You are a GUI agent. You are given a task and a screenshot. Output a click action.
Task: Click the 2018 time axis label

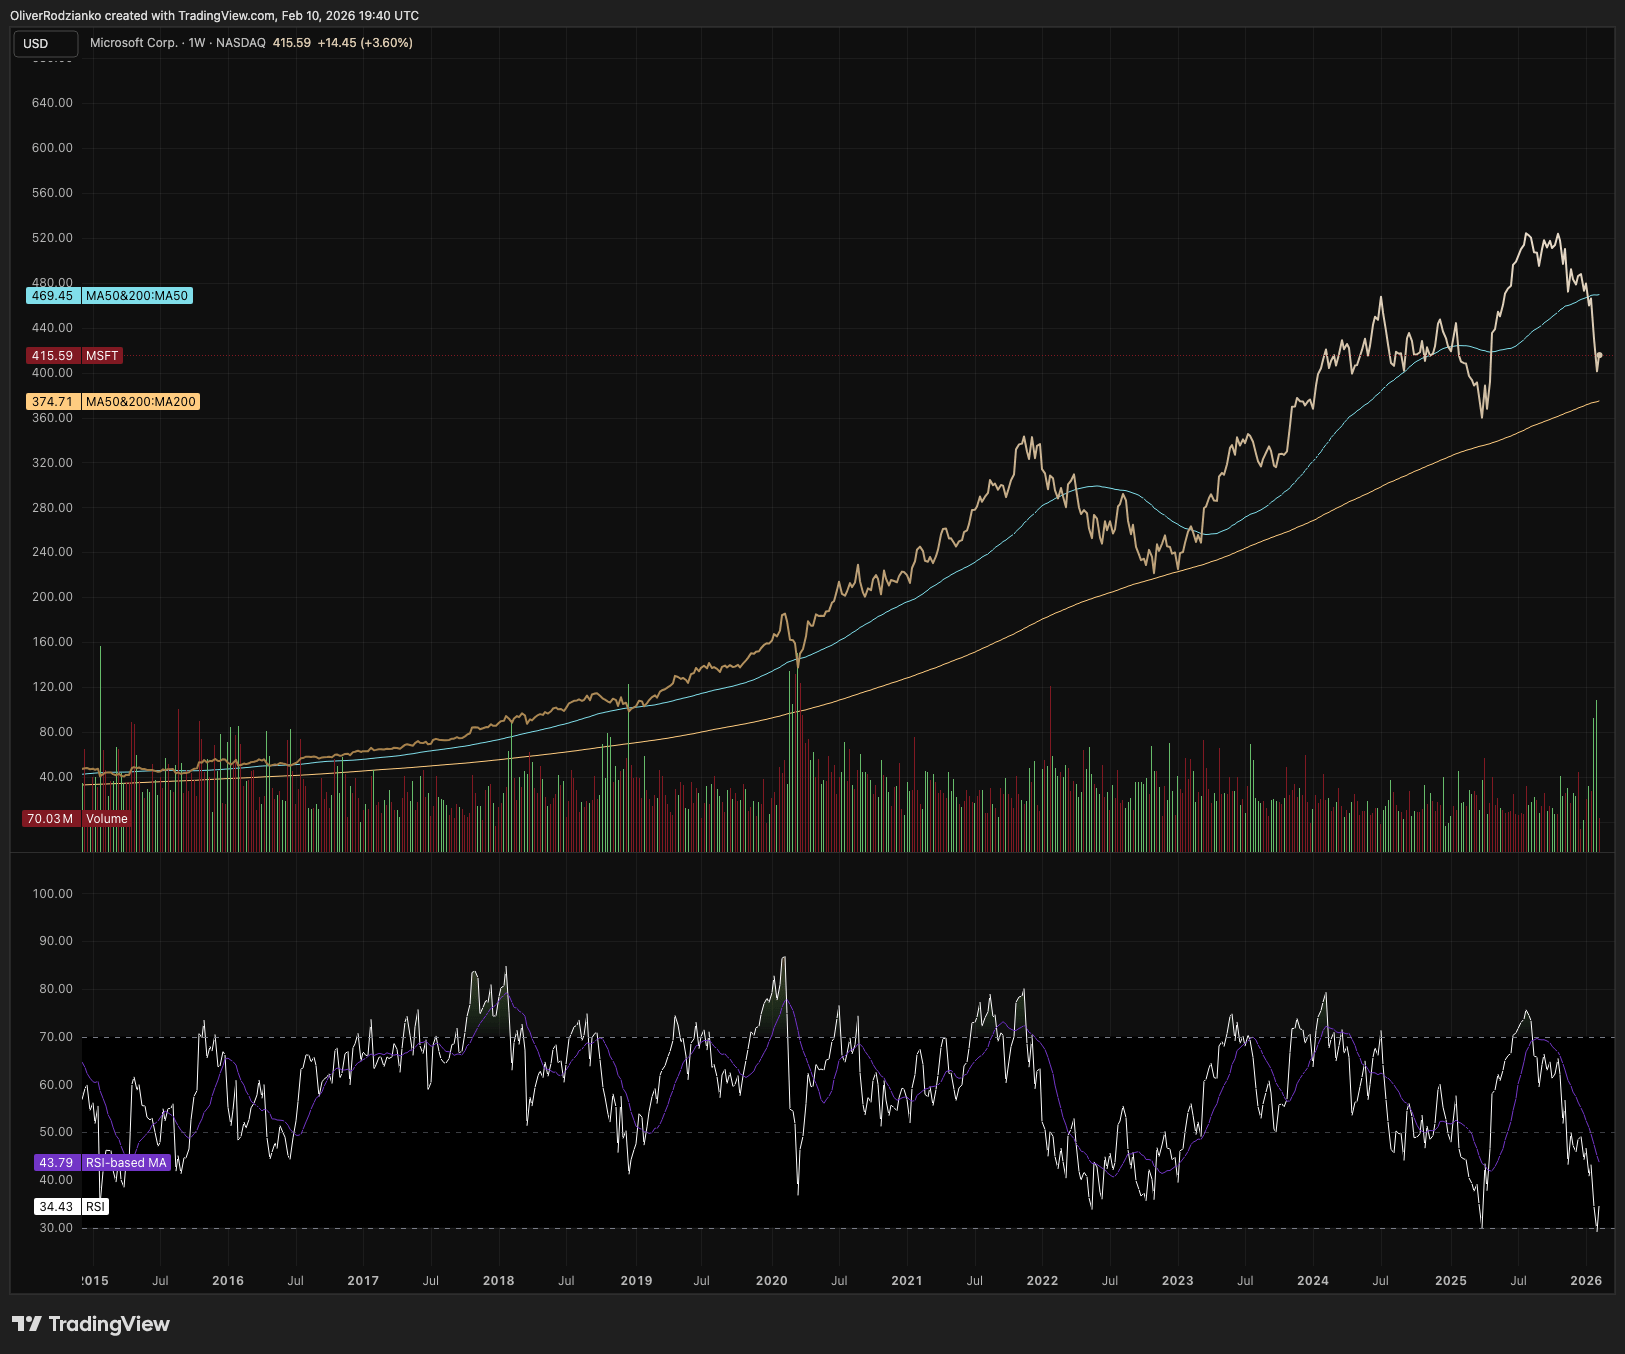point(499,1281)
